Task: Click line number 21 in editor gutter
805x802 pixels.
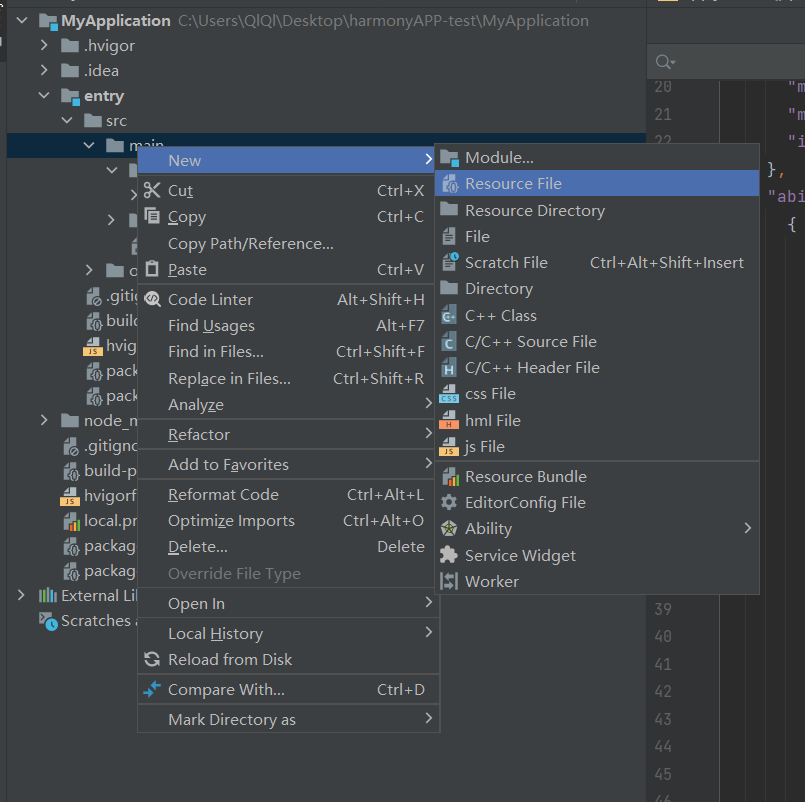Action: coord(663,114)
